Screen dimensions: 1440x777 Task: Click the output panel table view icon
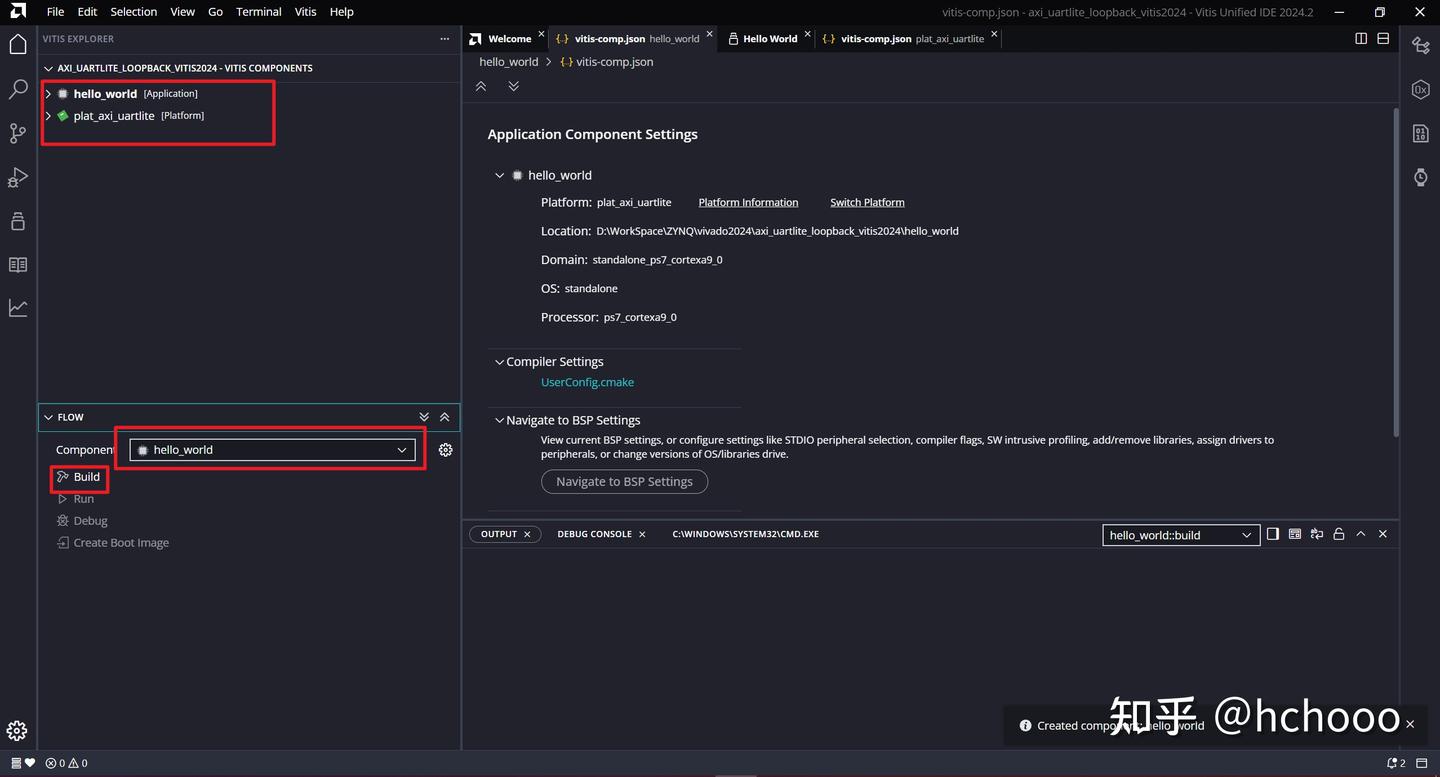1295,534
